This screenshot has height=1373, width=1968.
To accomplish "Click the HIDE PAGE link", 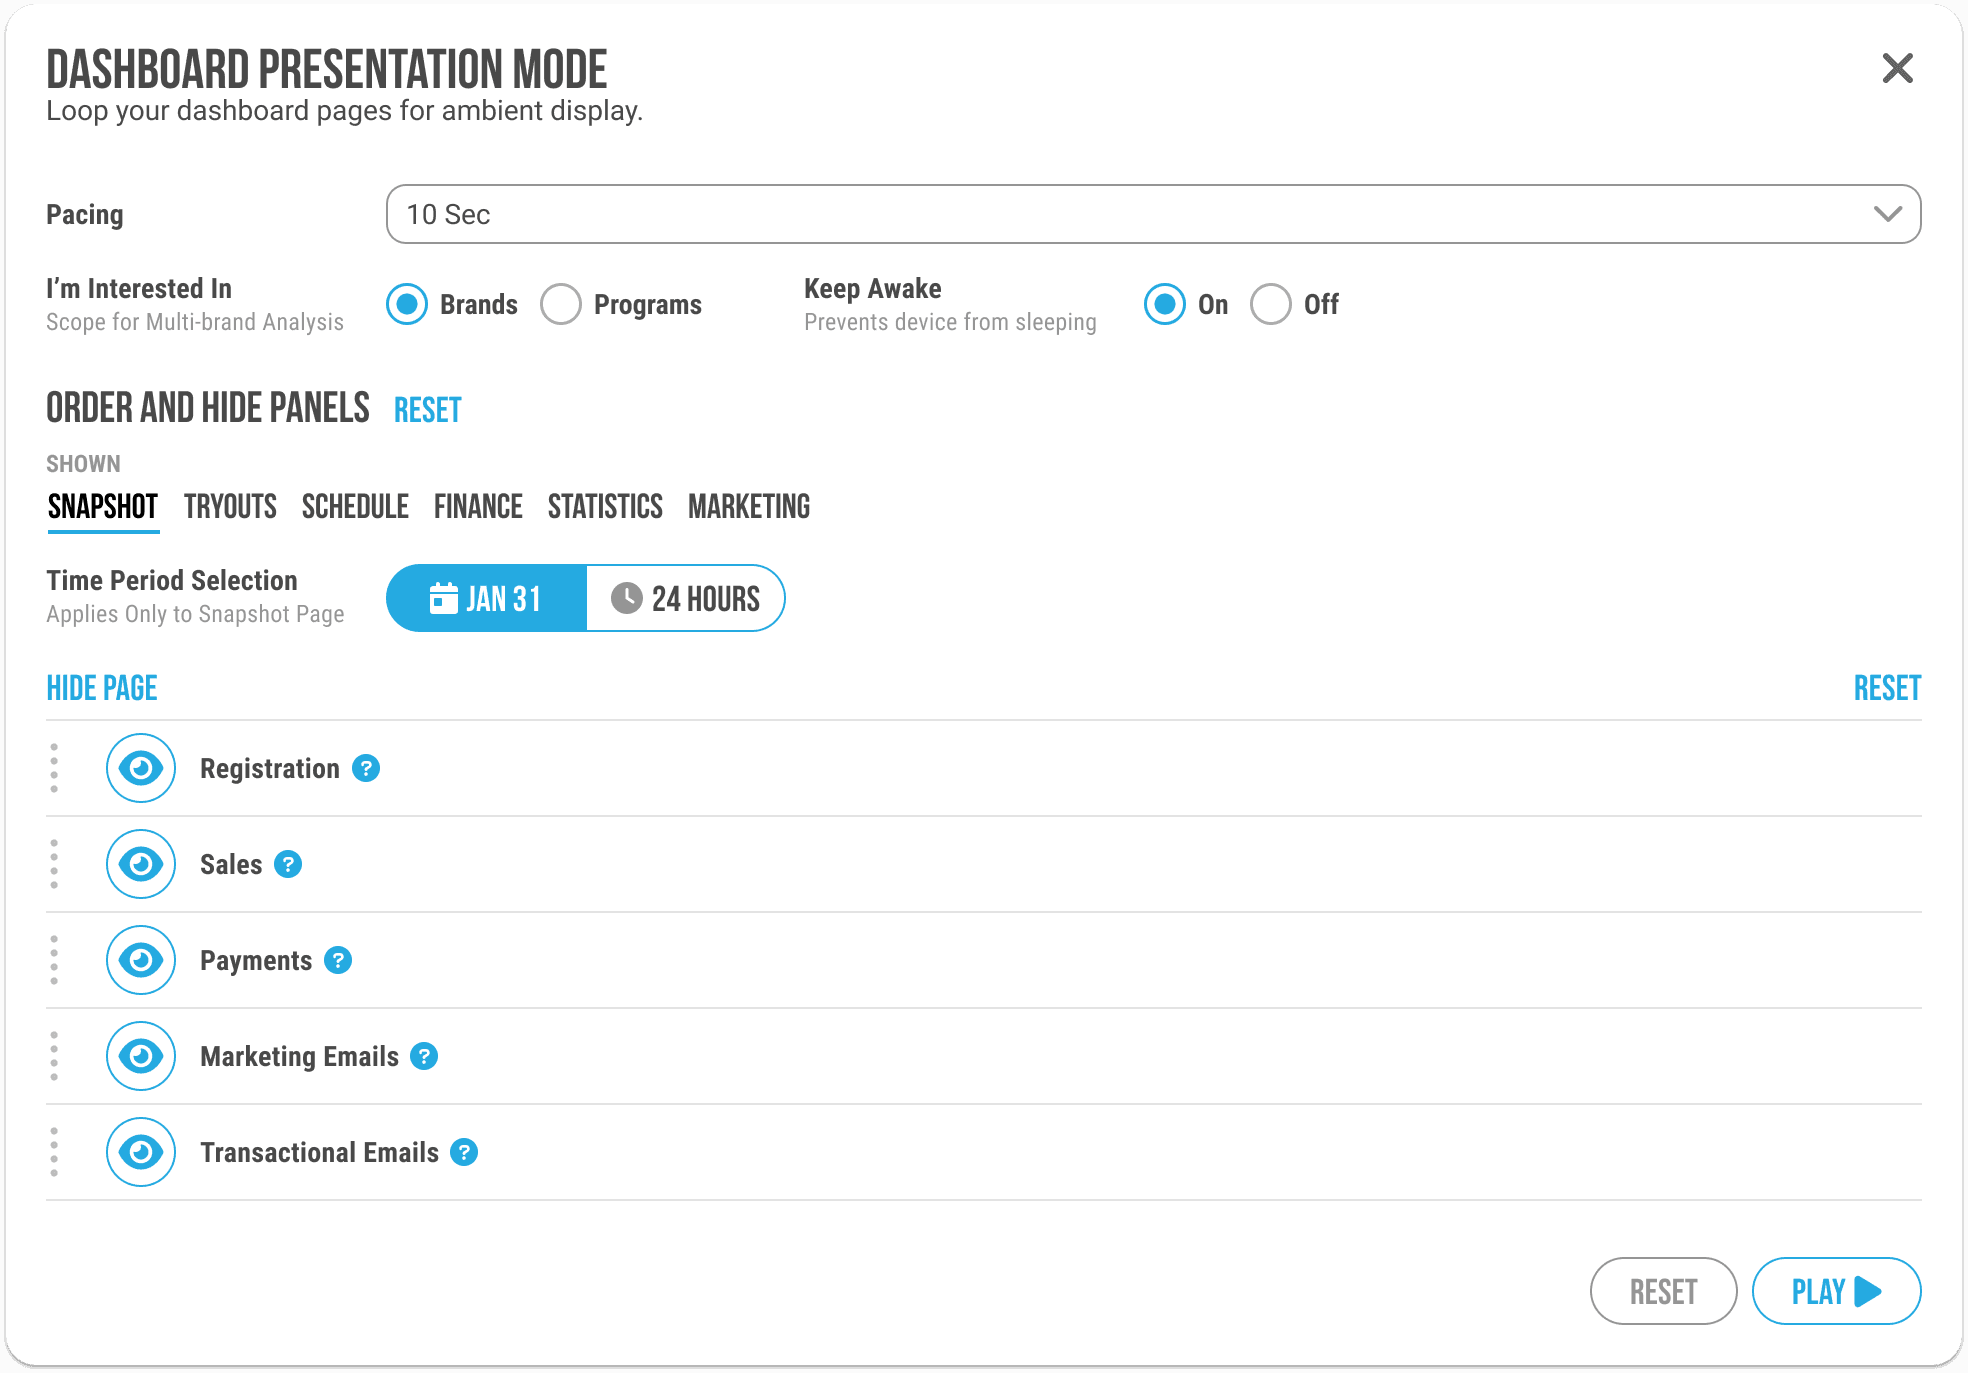I will tap(102, 688).
